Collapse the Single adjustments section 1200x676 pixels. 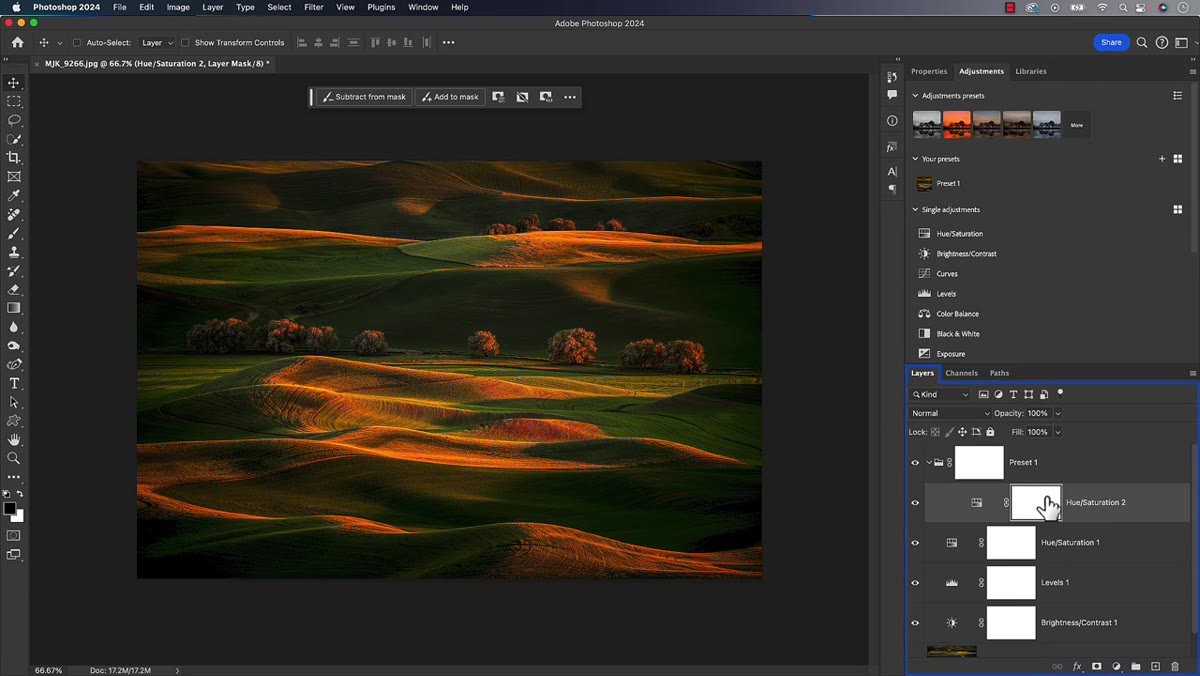click(x=915, y=210)
